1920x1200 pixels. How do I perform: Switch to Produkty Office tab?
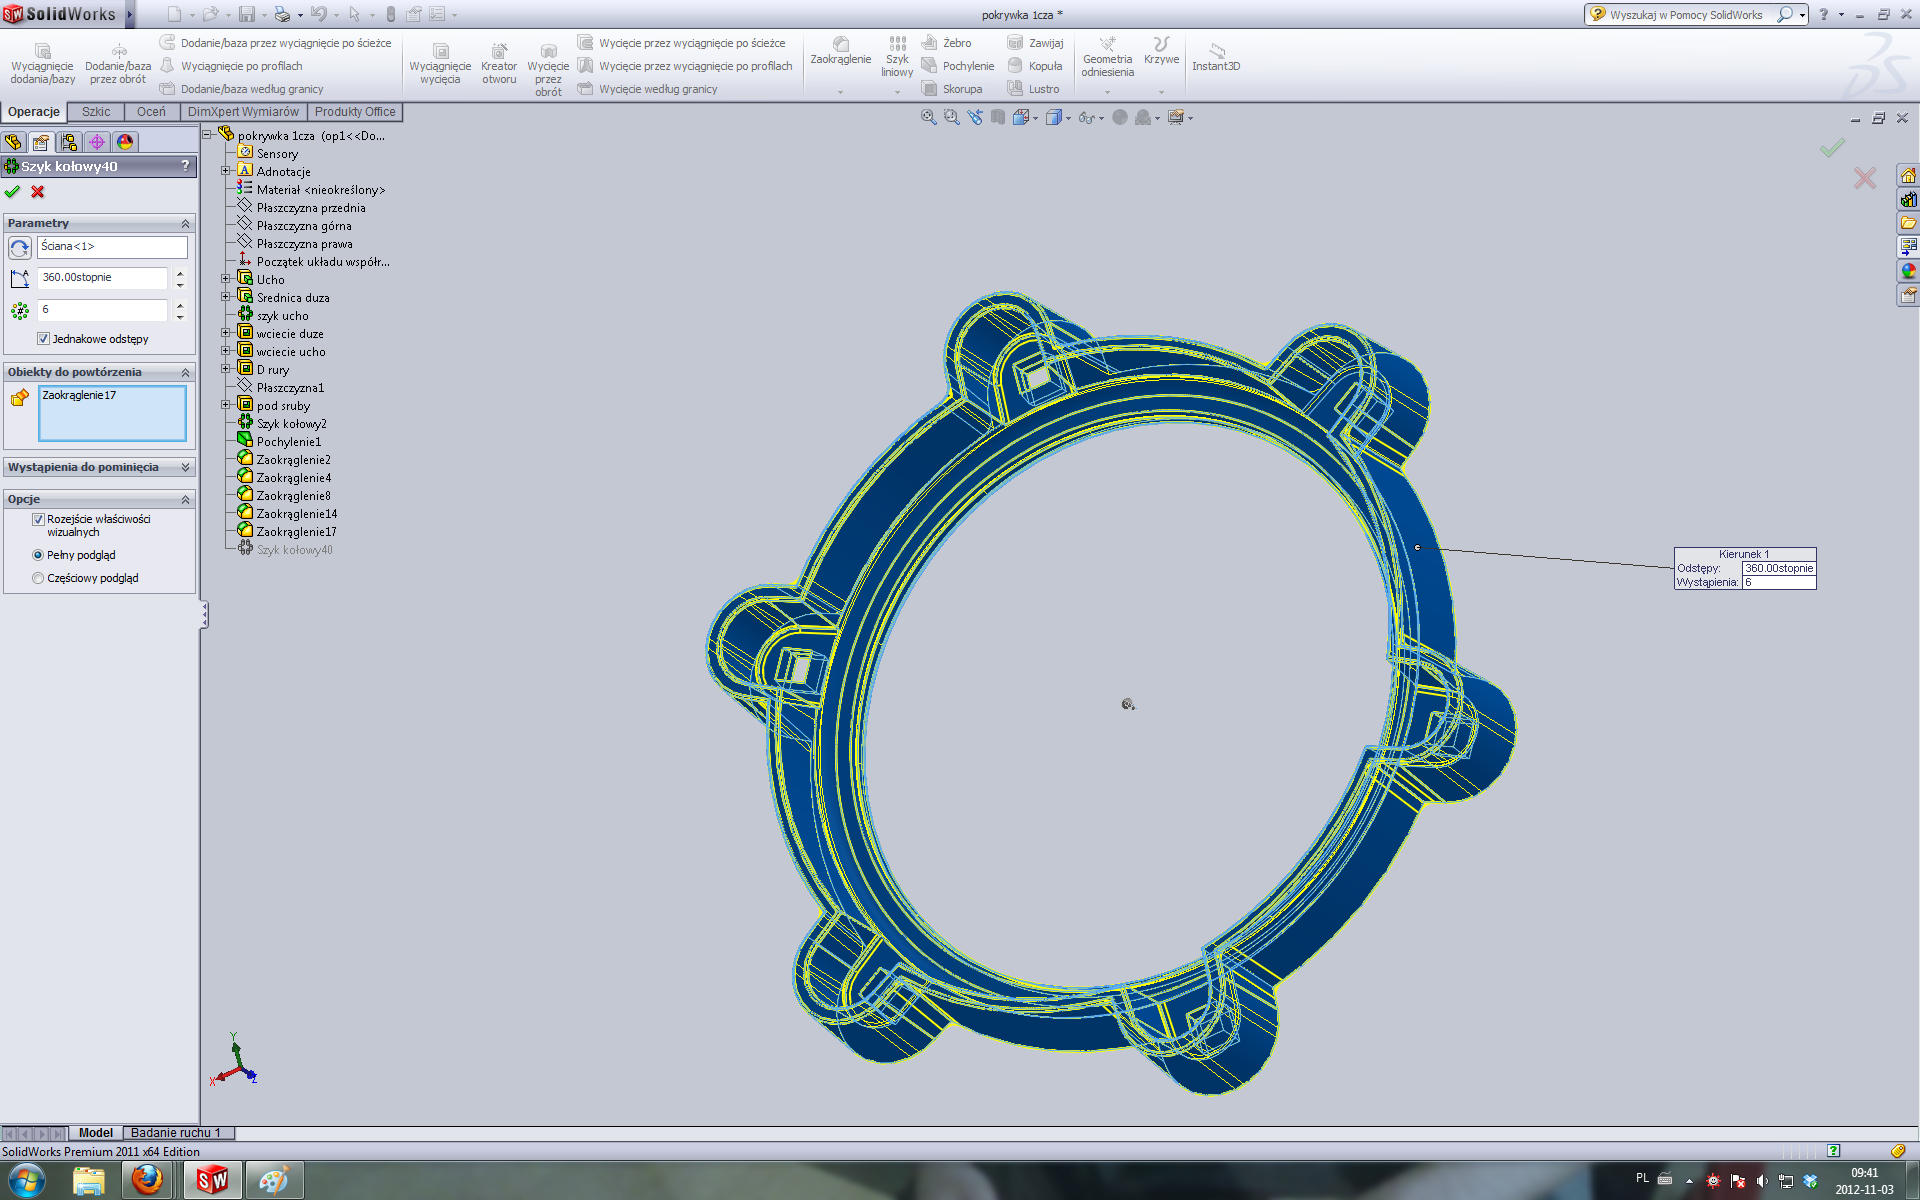pyautogui.click(x=355, y=112)
